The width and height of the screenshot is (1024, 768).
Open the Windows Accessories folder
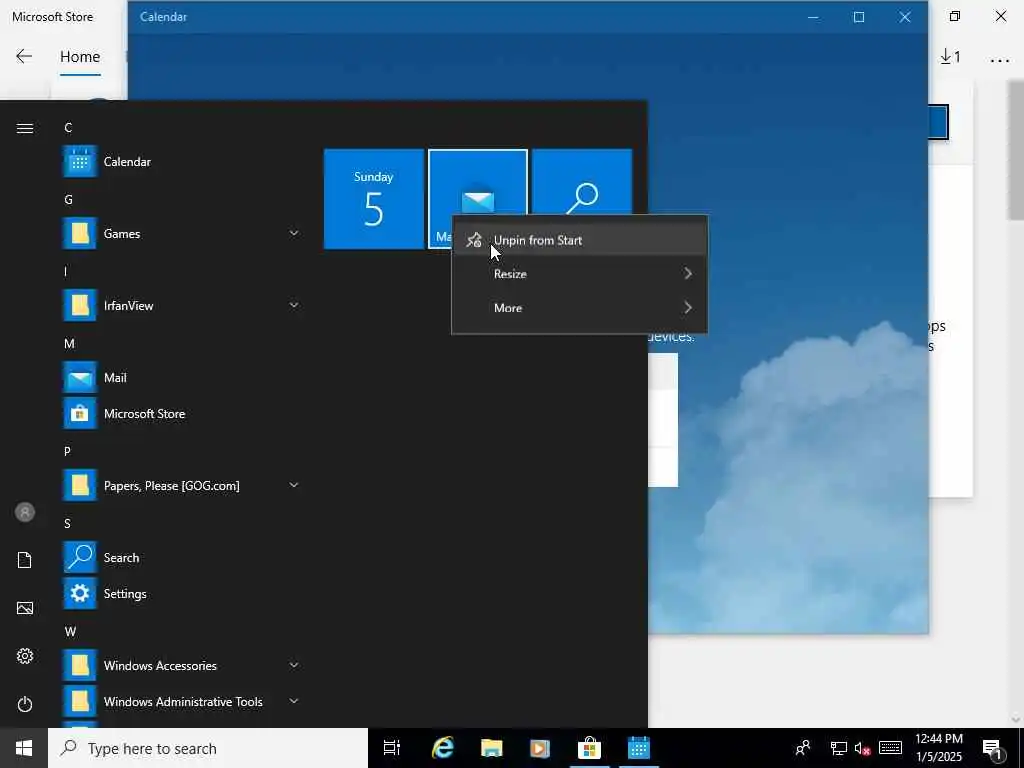pyautogui.click(x=182, y=665)
